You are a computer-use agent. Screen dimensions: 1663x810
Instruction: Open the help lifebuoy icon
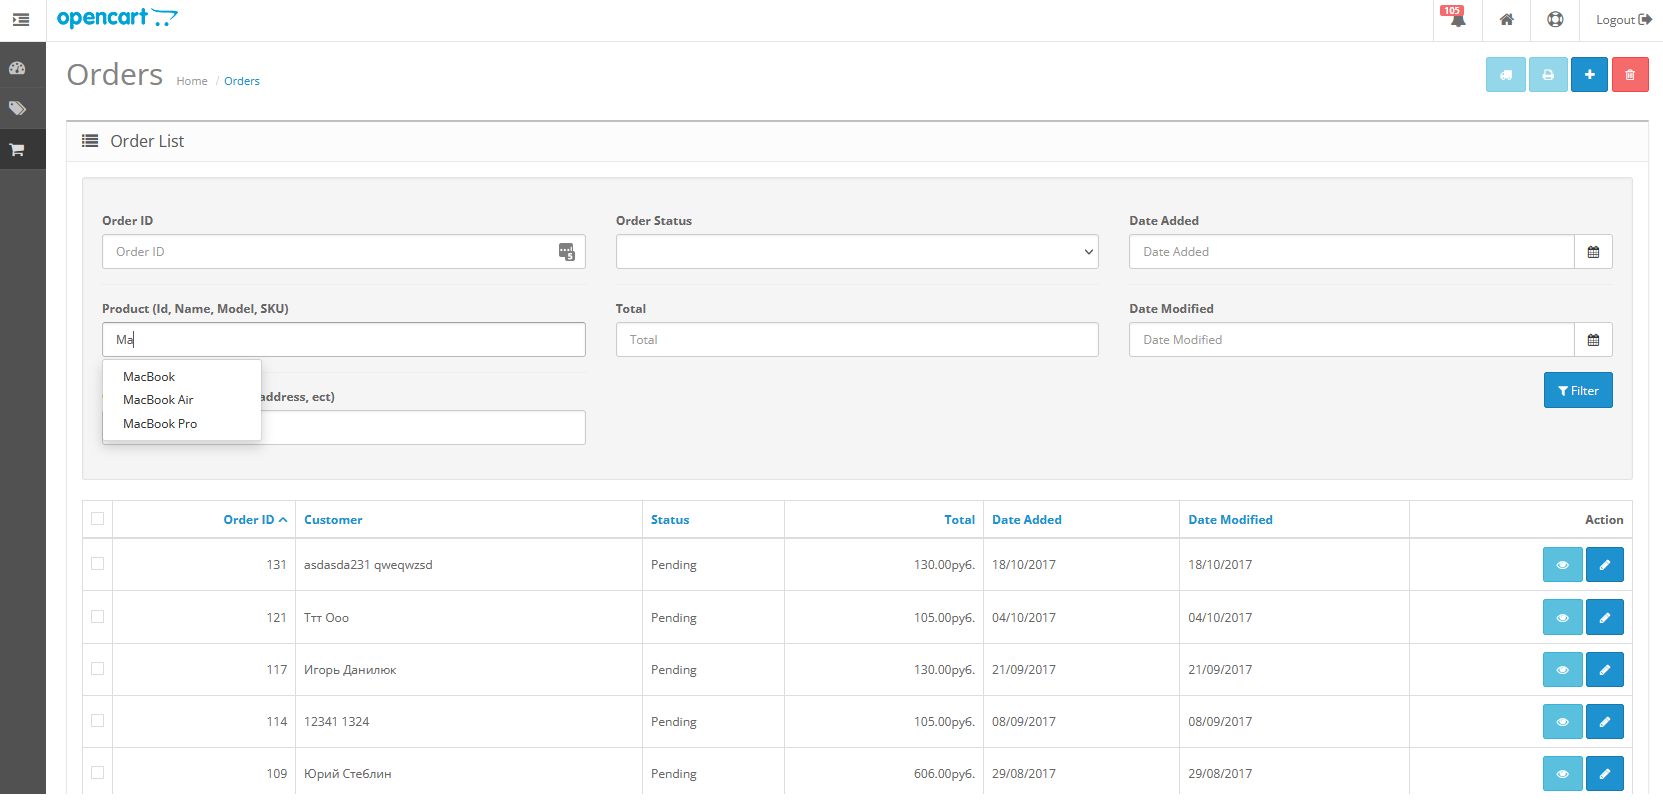click(1555, 20)
